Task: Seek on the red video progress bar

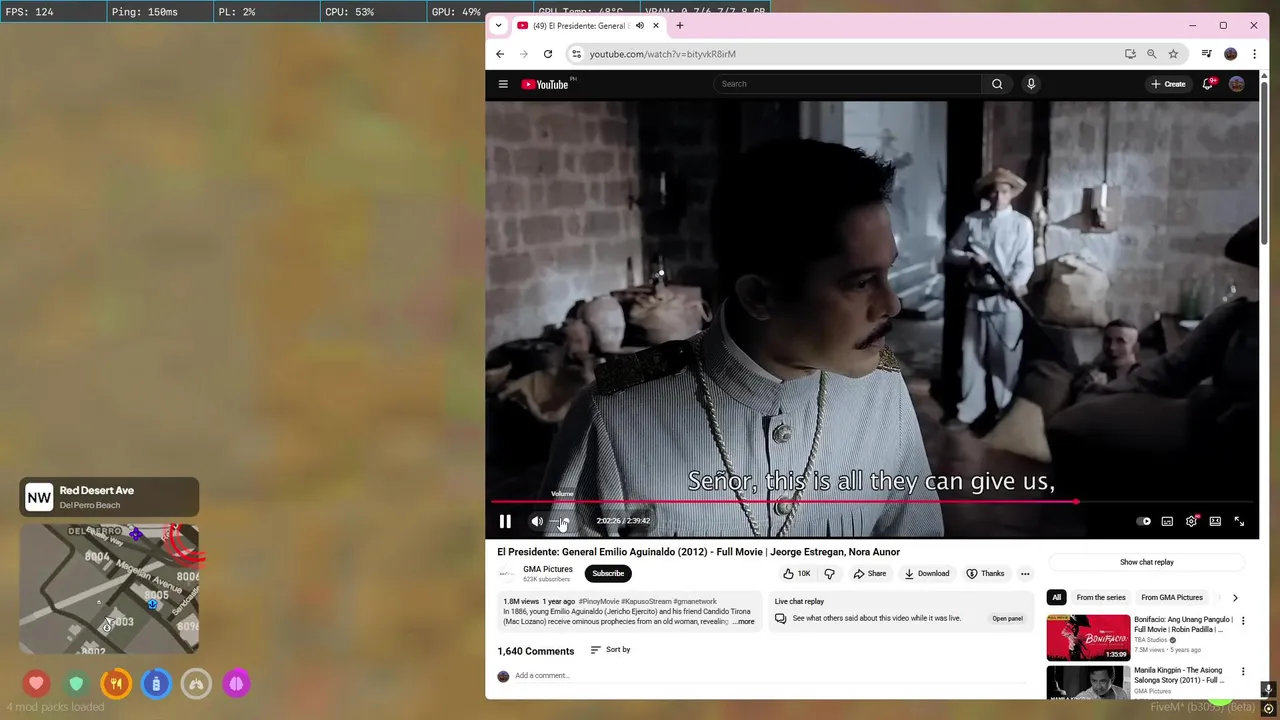Action: coord(871,502)
